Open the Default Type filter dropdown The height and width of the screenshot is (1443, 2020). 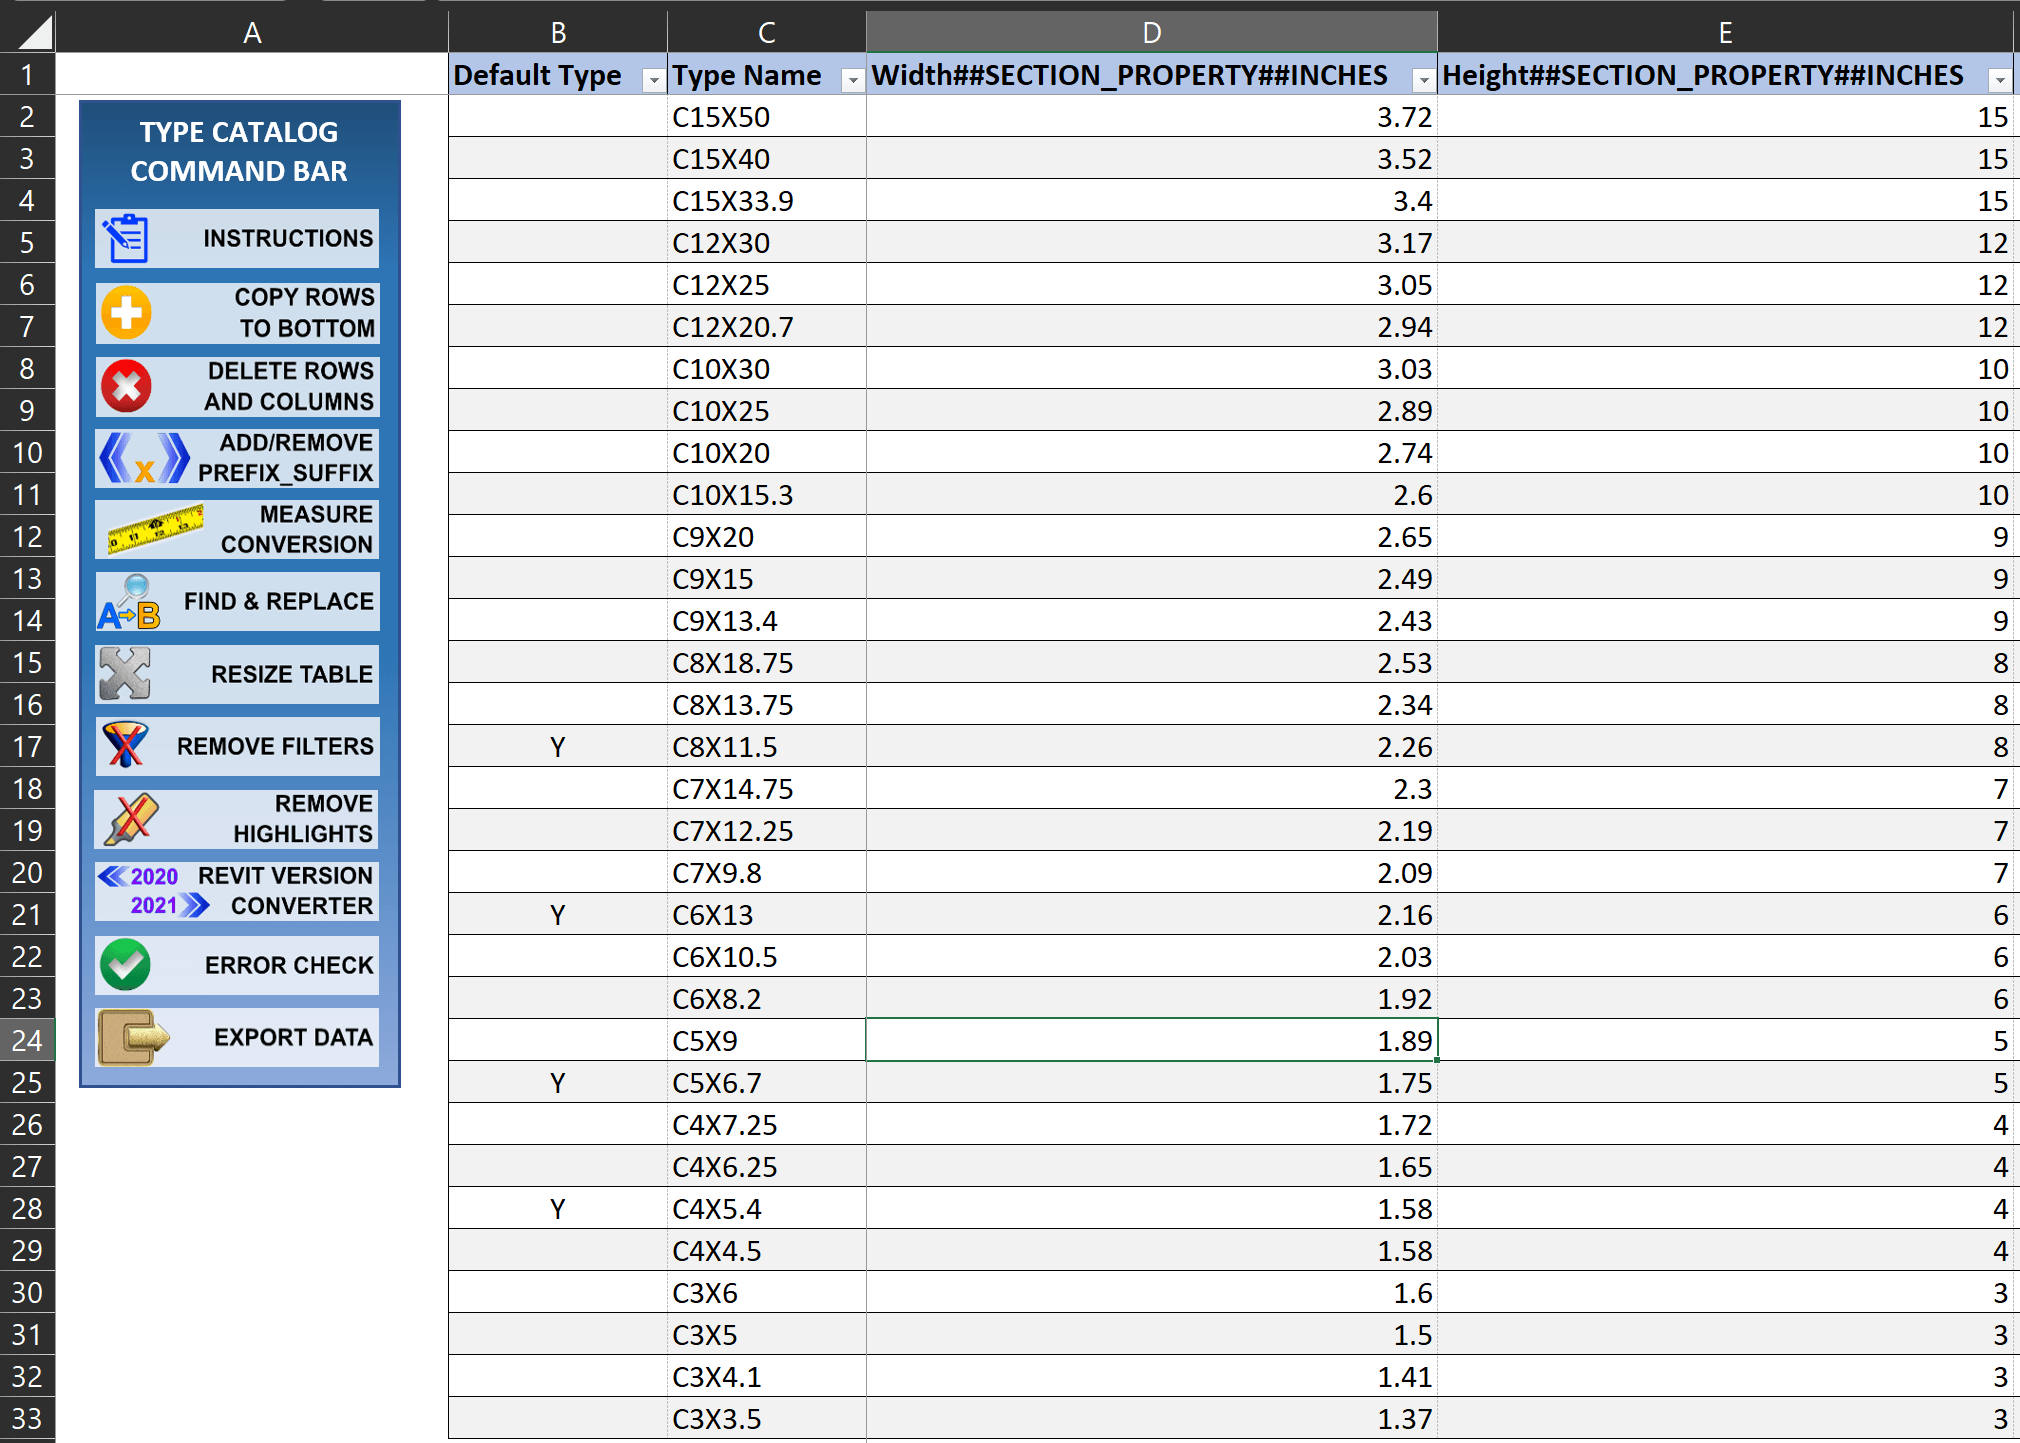pyautogui.click(x=653, y=80)
